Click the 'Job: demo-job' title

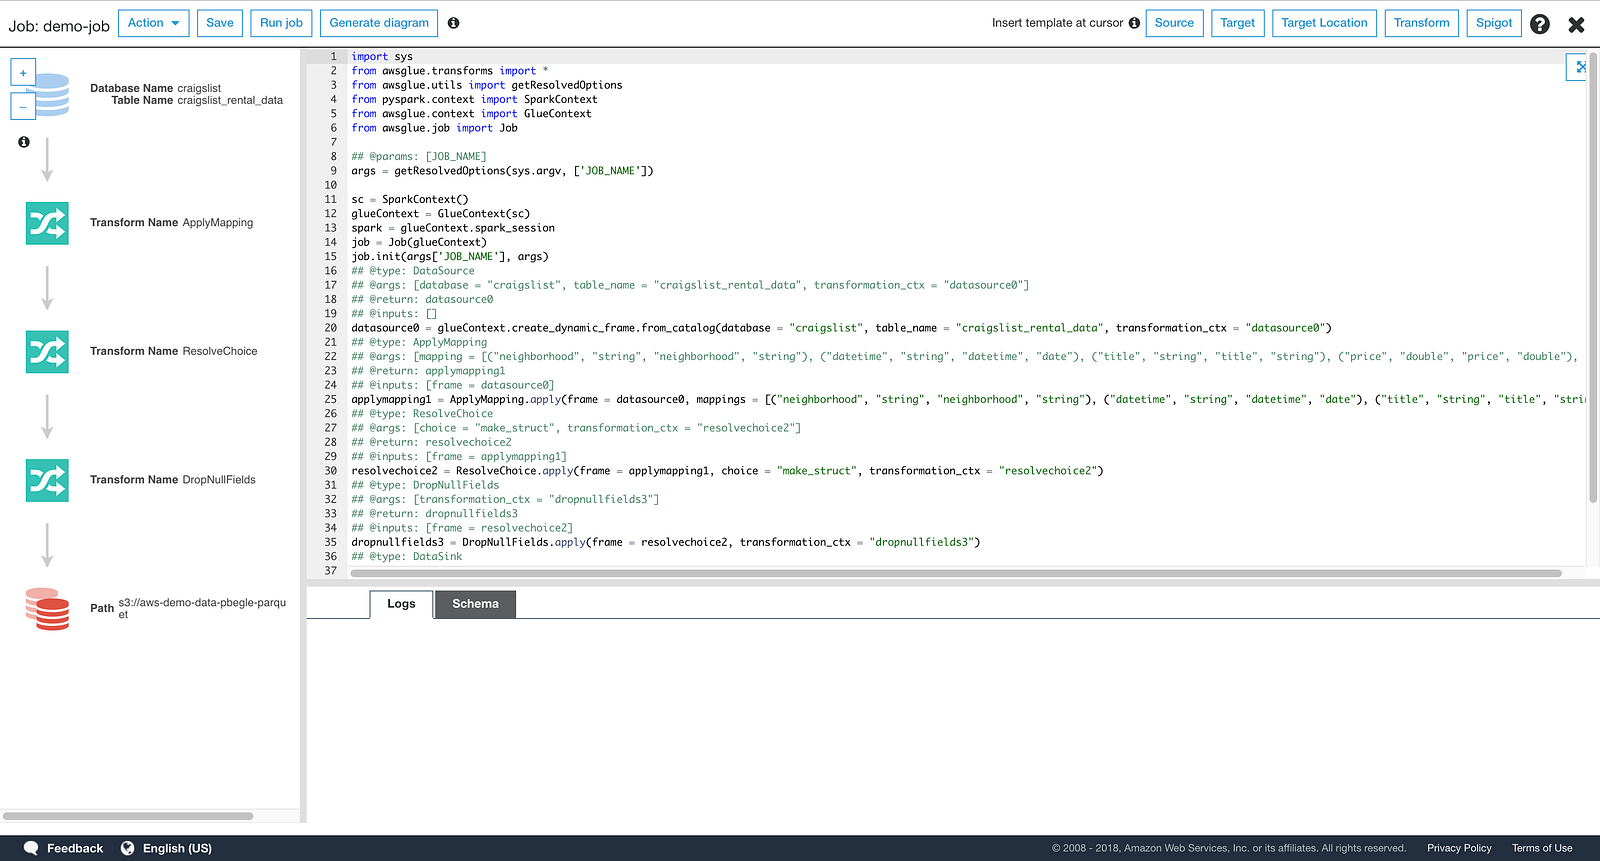point(59,26)
